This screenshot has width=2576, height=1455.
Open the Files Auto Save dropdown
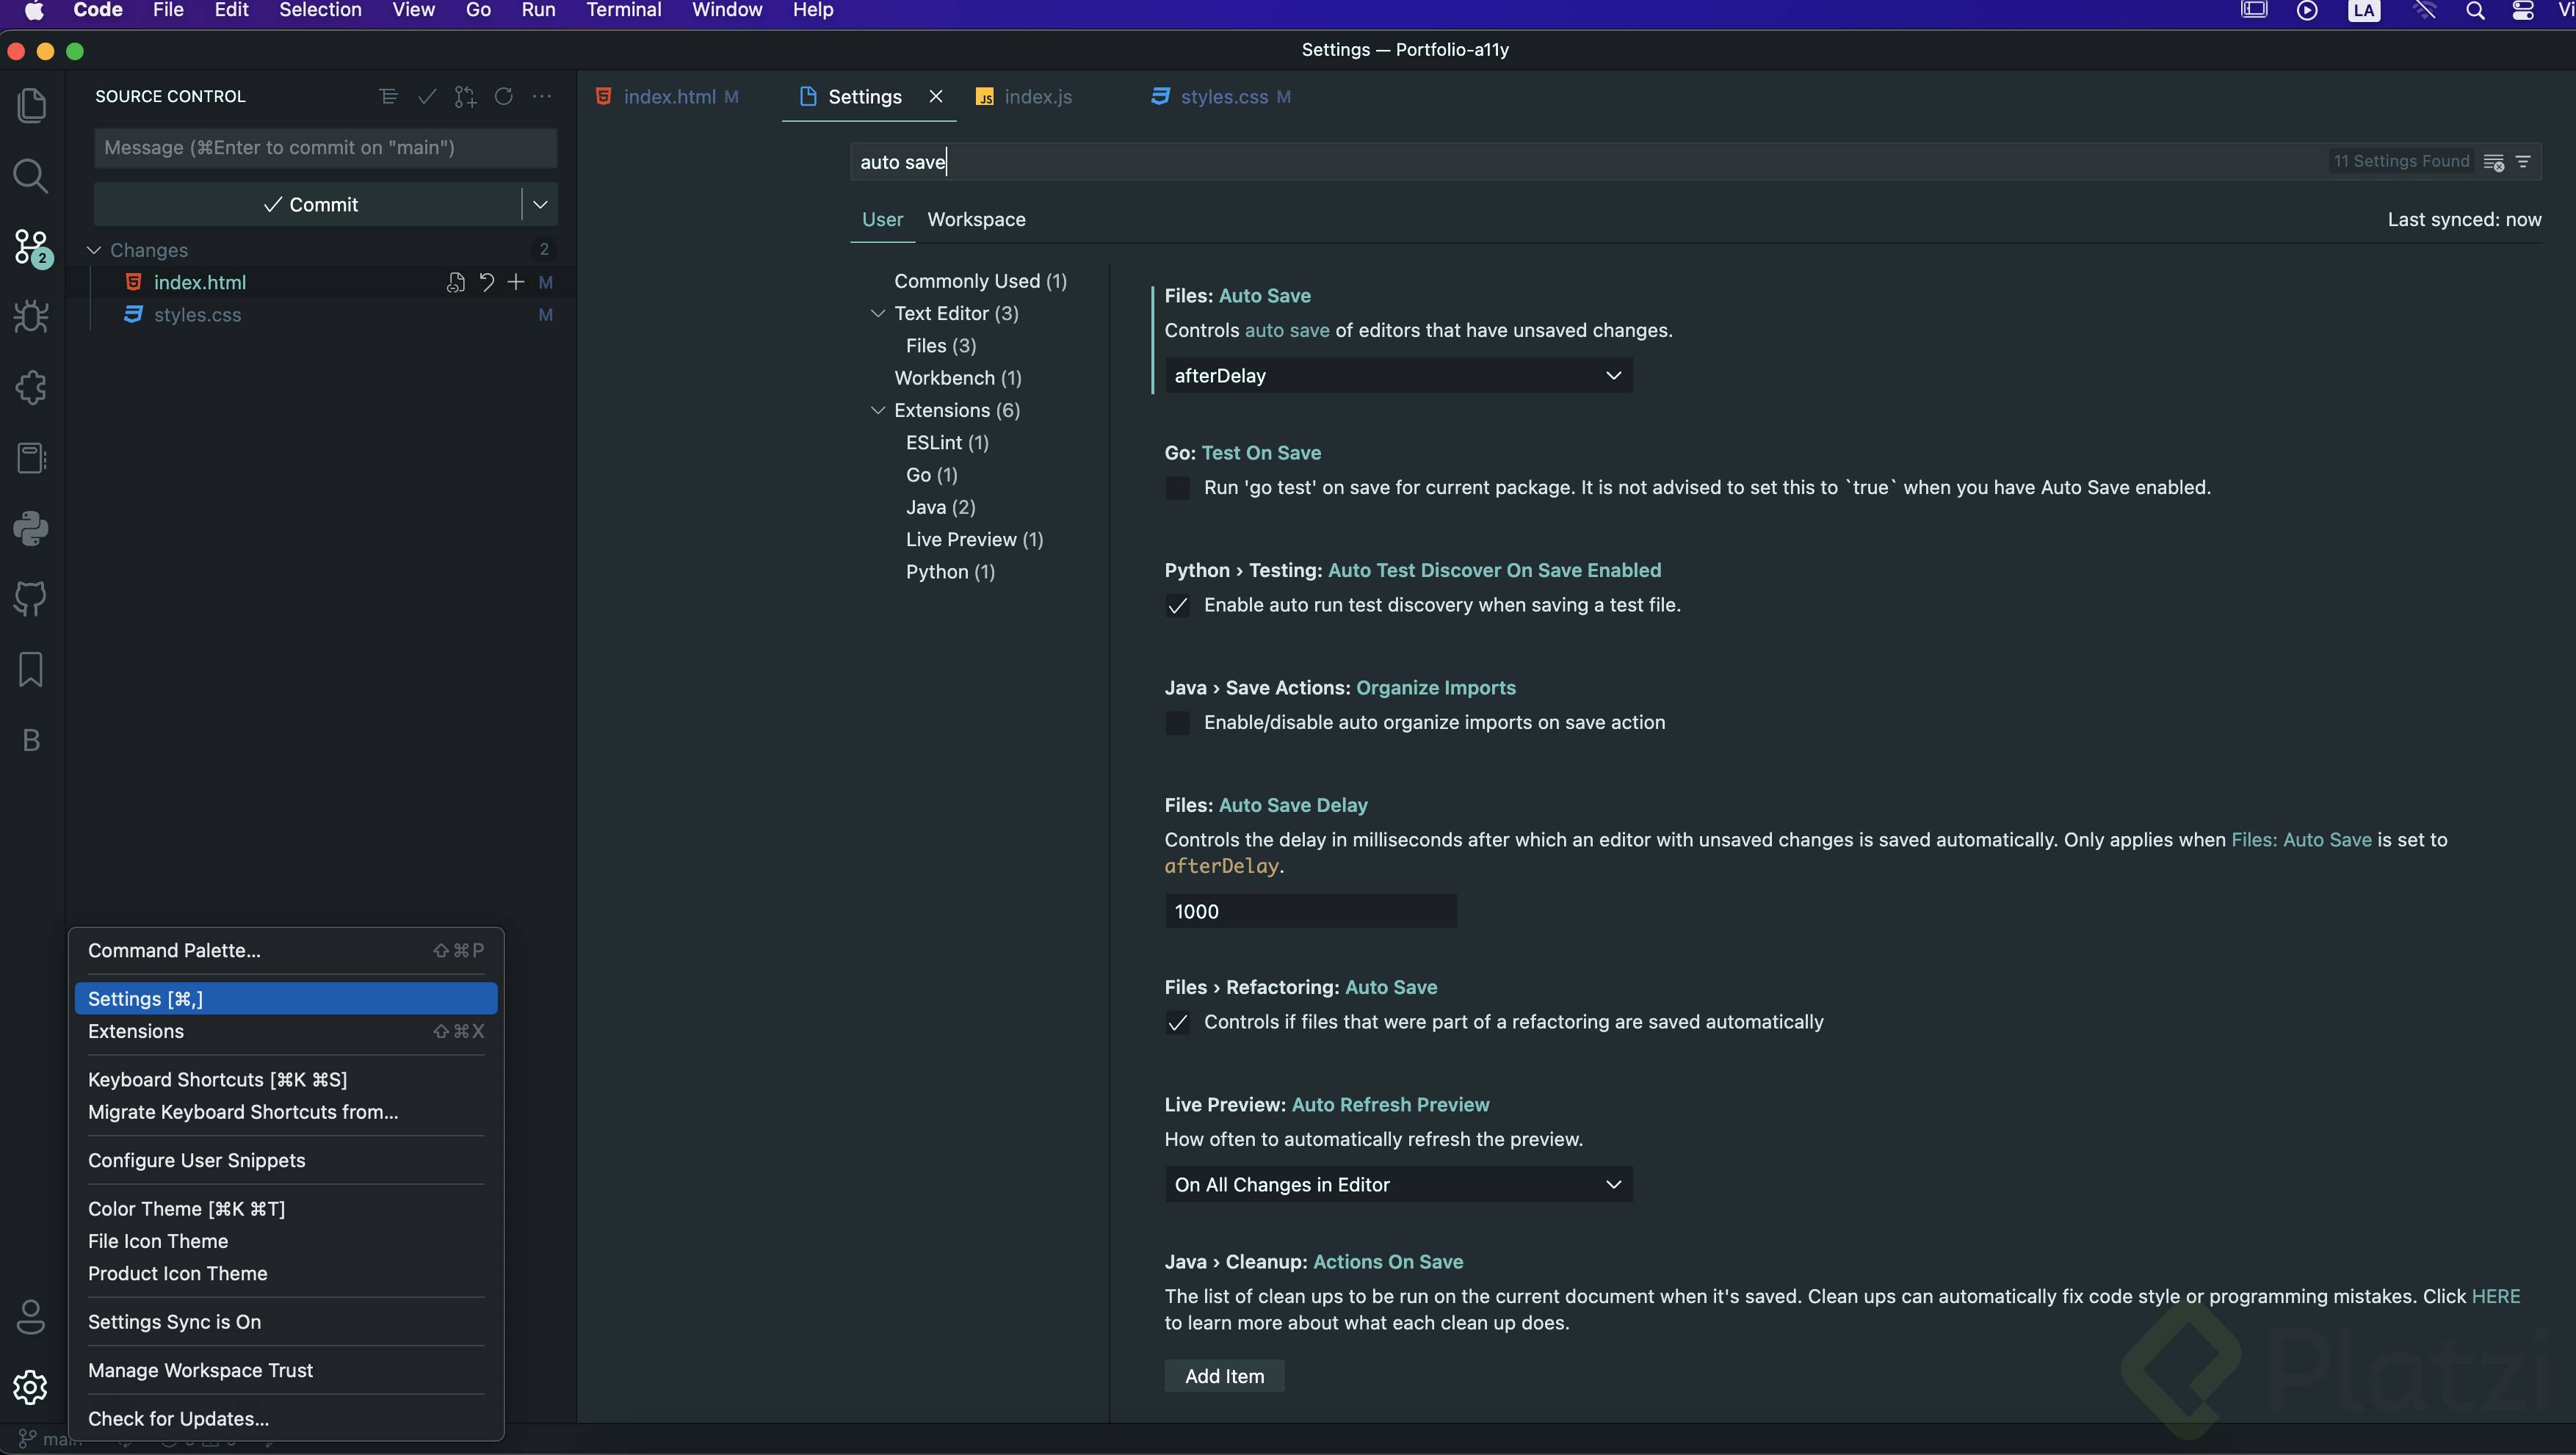click(x=1398, y=376)
